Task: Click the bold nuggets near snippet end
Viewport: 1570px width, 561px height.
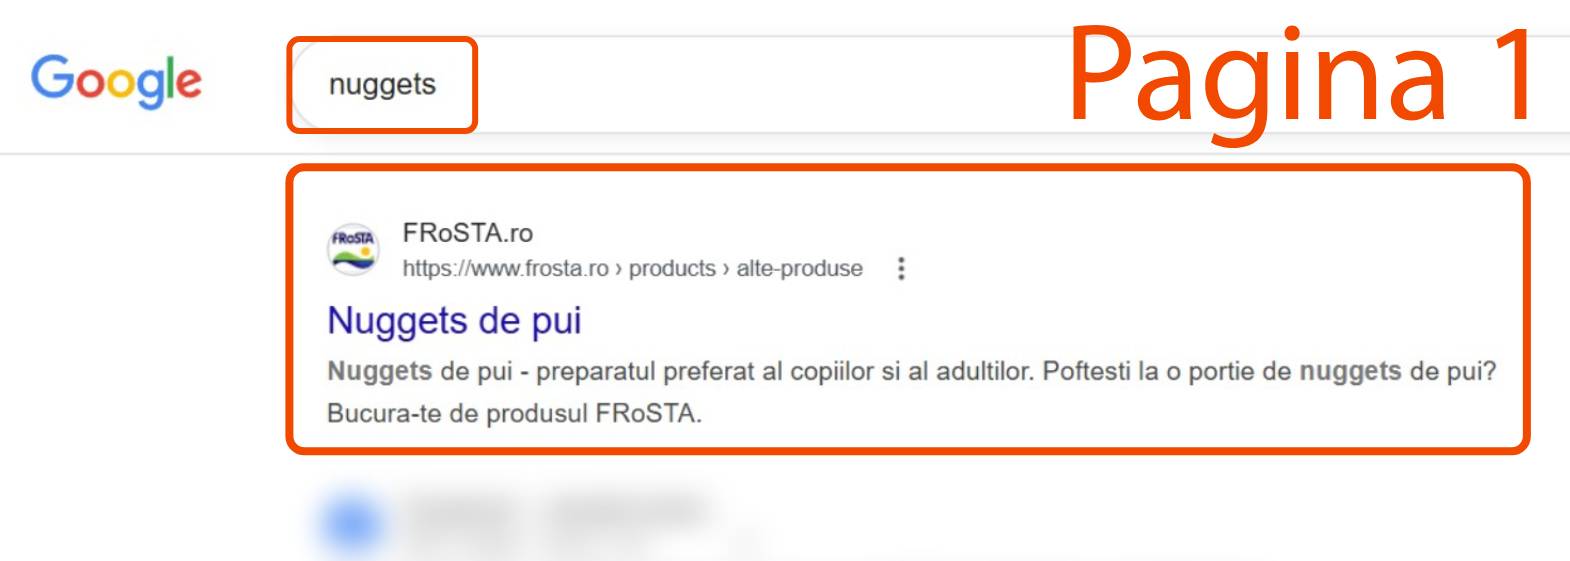Action: 1350,371
